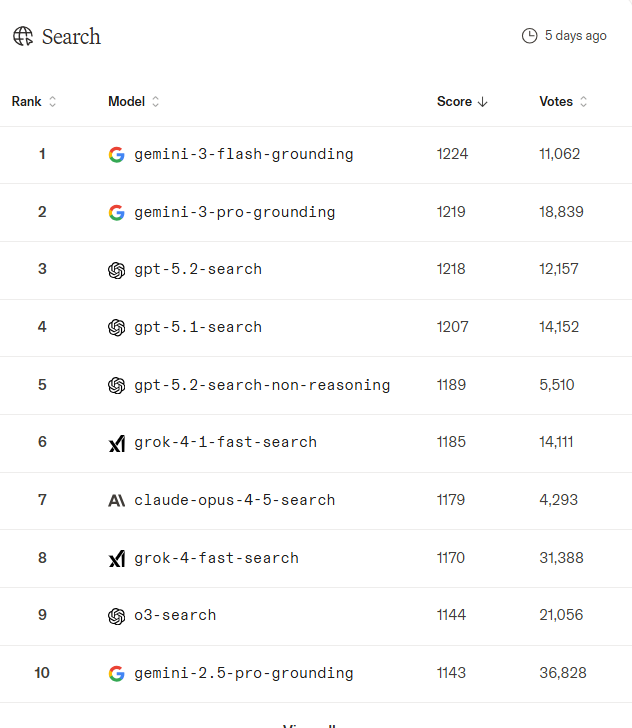Click the Score descending sort arrow
632x728 pixels.
pyautogui.click(x=482, y=102)
